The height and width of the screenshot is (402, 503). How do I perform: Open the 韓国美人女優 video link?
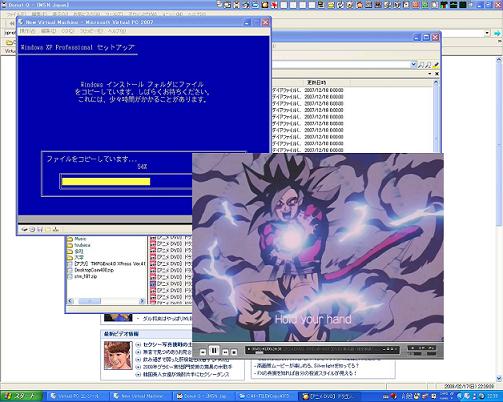tap(186, 374)
